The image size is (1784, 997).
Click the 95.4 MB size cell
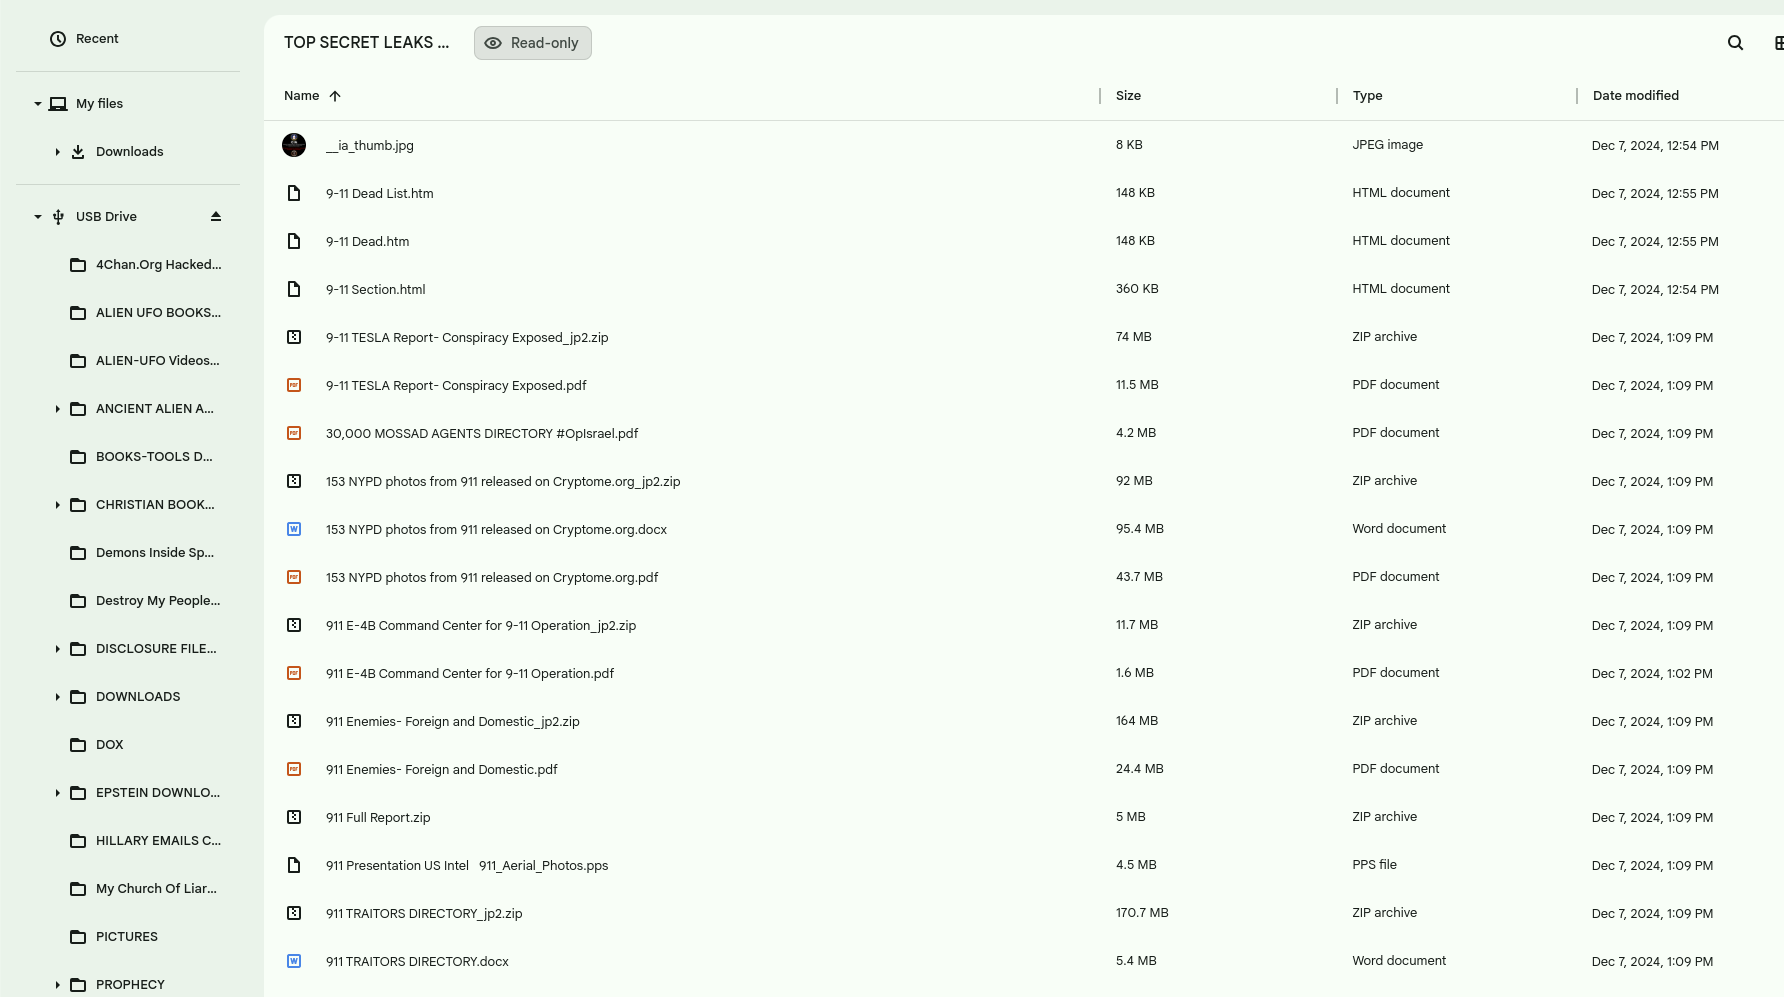click(1140, 529)
